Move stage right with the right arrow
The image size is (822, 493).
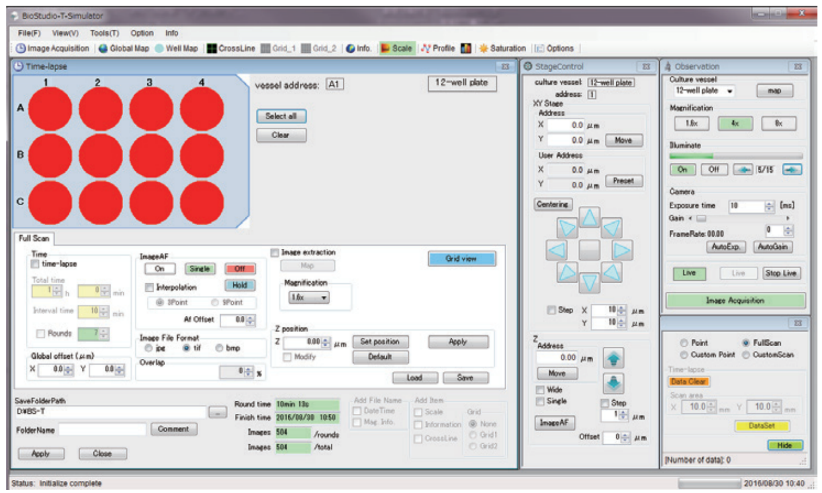(x=622, y=250)
